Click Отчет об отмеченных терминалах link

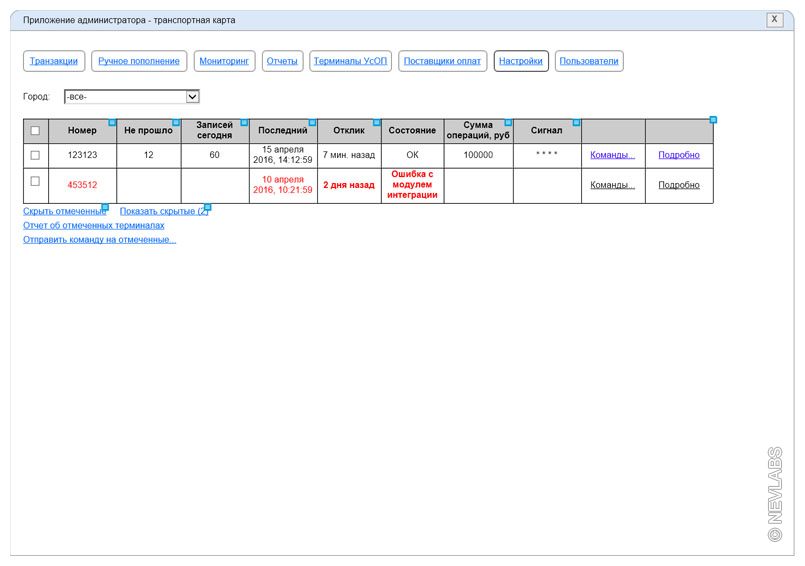coord(93,226)
